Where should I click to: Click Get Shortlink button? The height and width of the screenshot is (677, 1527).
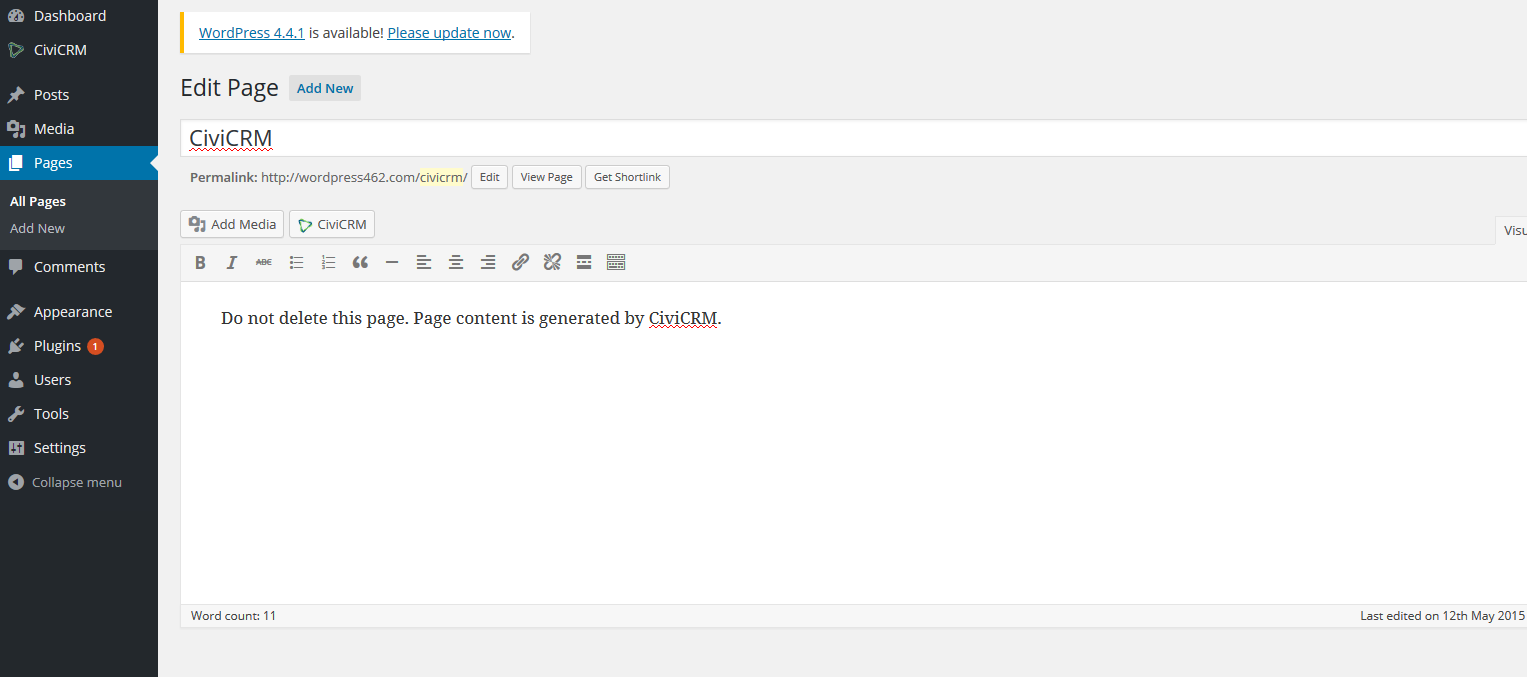(x=627, y=177)
